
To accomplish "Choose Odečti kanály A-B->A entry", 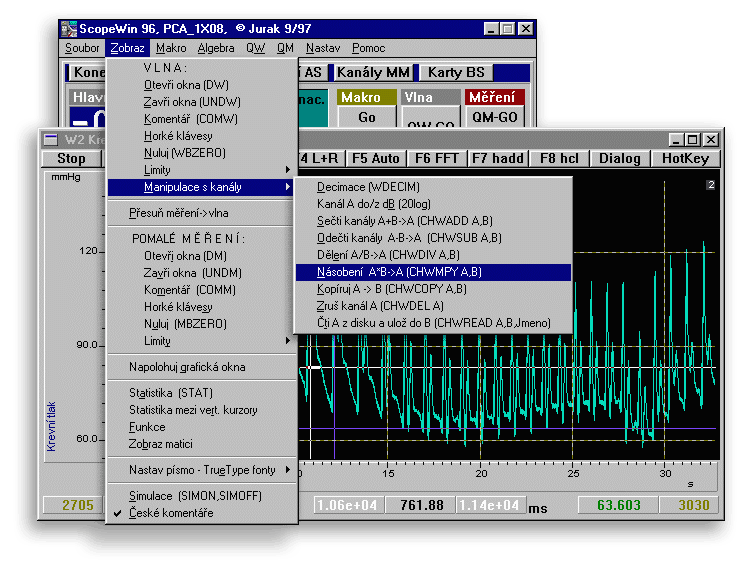I will [433, 238].
